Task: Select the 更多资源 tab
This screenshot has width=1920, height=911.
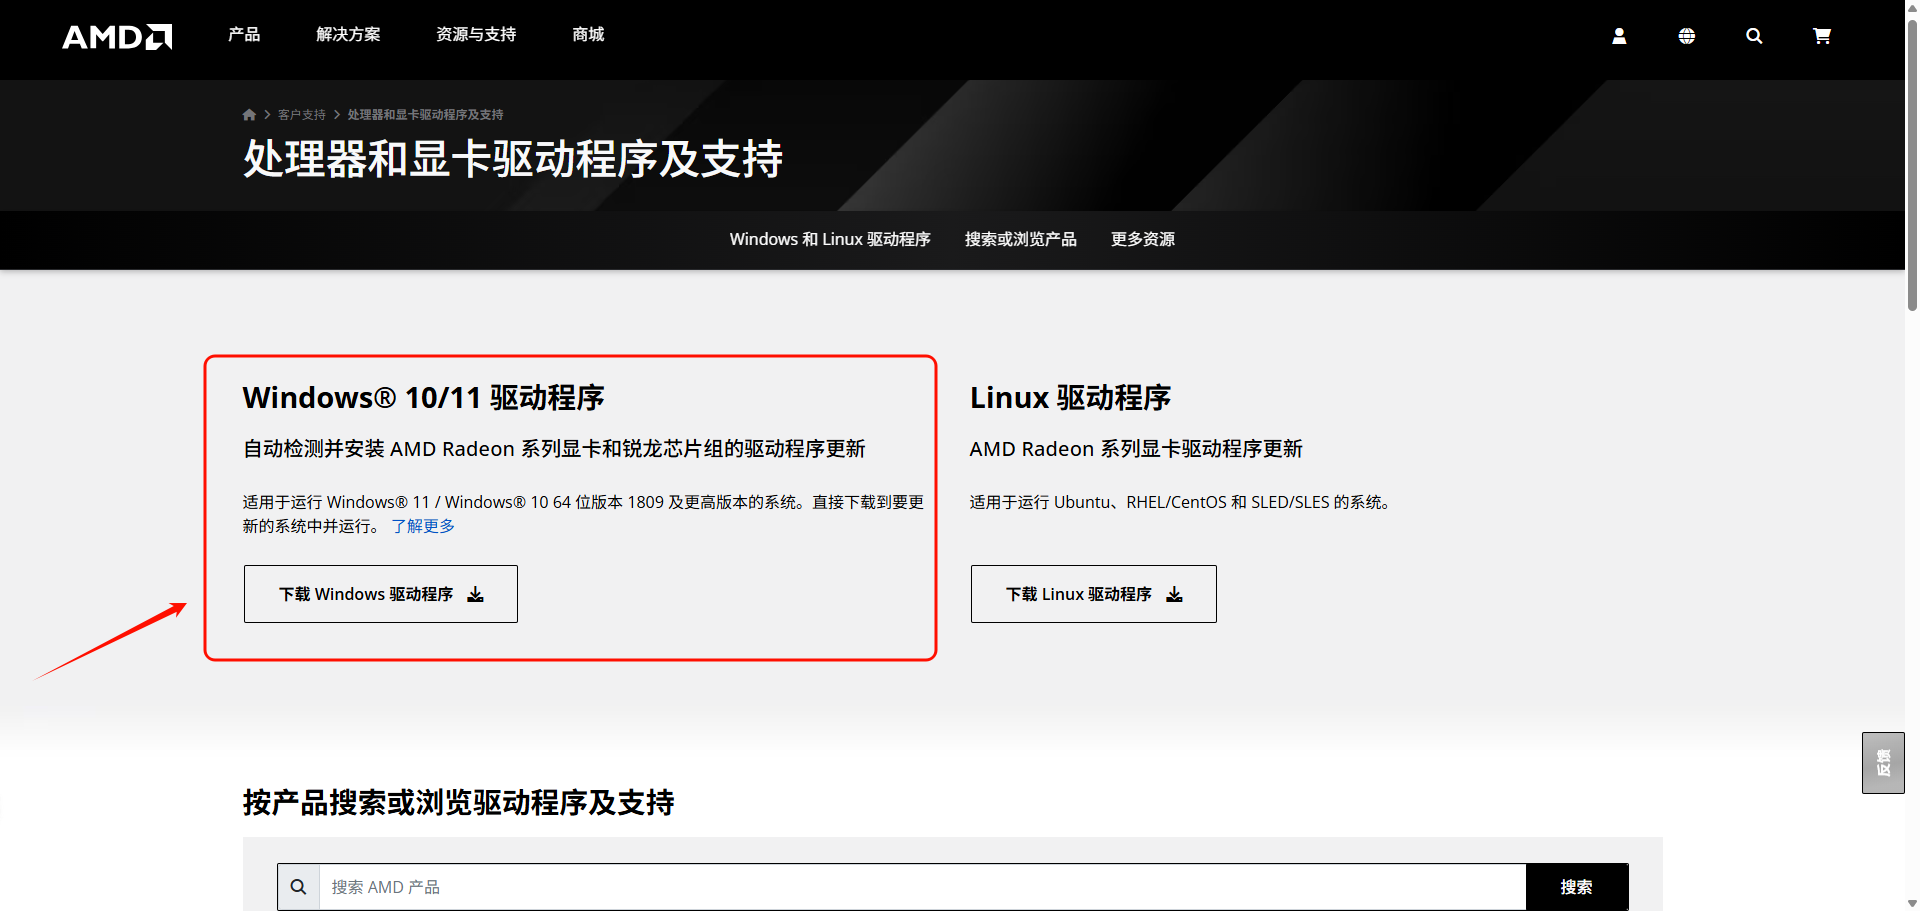Action: (1143, 240)
